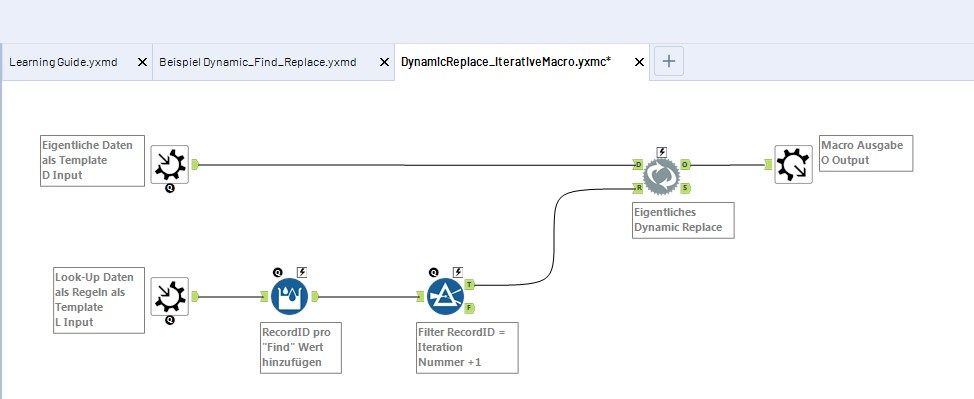Open a new workflow tab with plus
The image size is (974, 399).
point(669,62)
